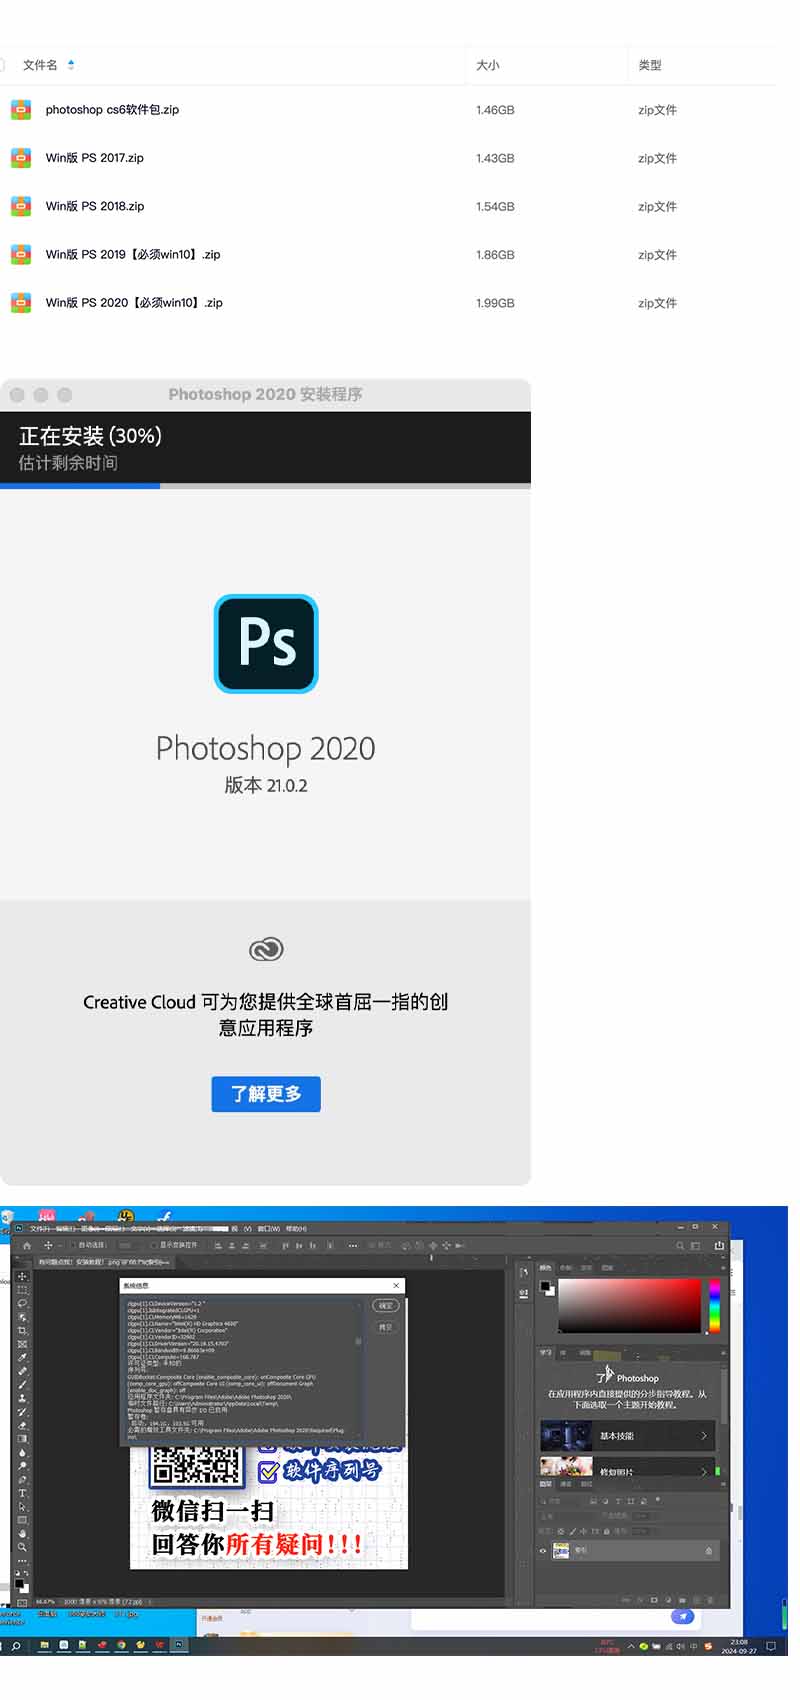800x1700 pixels.
Task: Click zip icon of photoshop cs6软件包.zip
Action: click(x=21, y=110)
